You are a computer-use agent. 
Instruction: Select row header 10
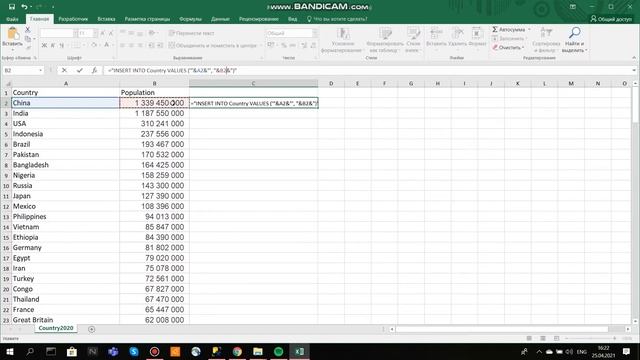tap(6, 186)
